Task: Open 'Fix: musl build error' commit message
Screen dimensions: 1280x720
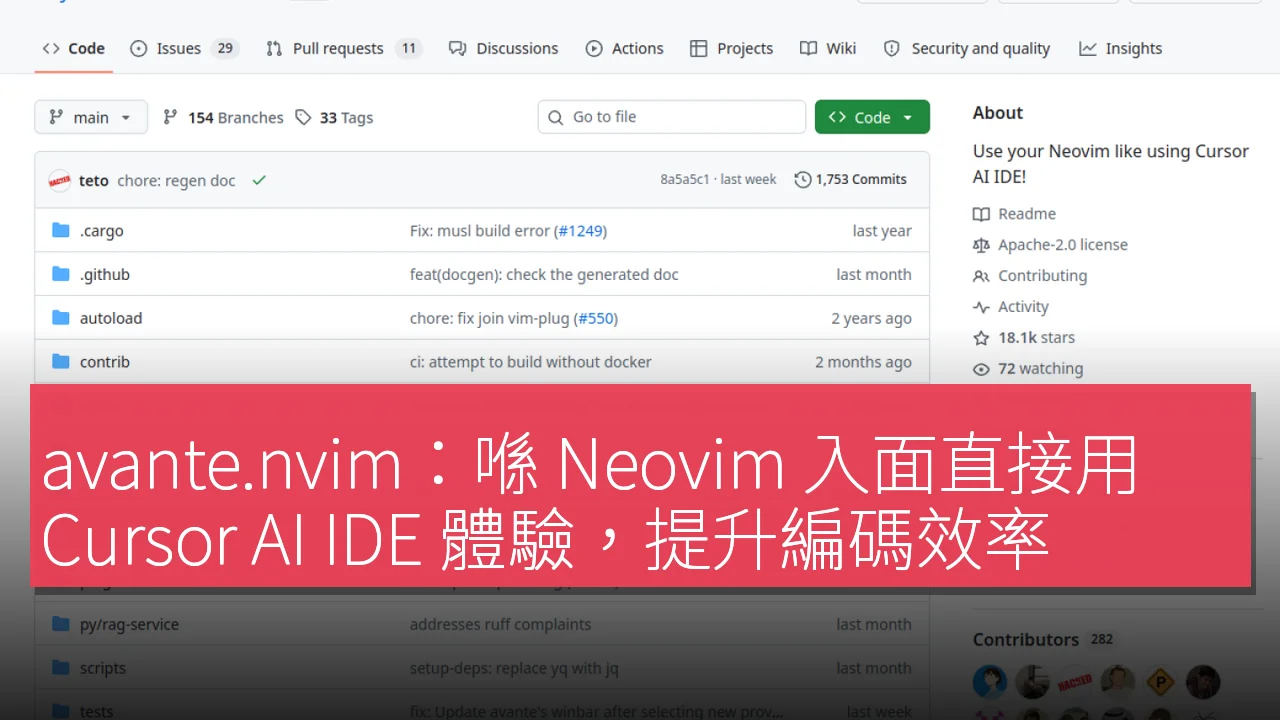Action: click(x=481, y=231)
